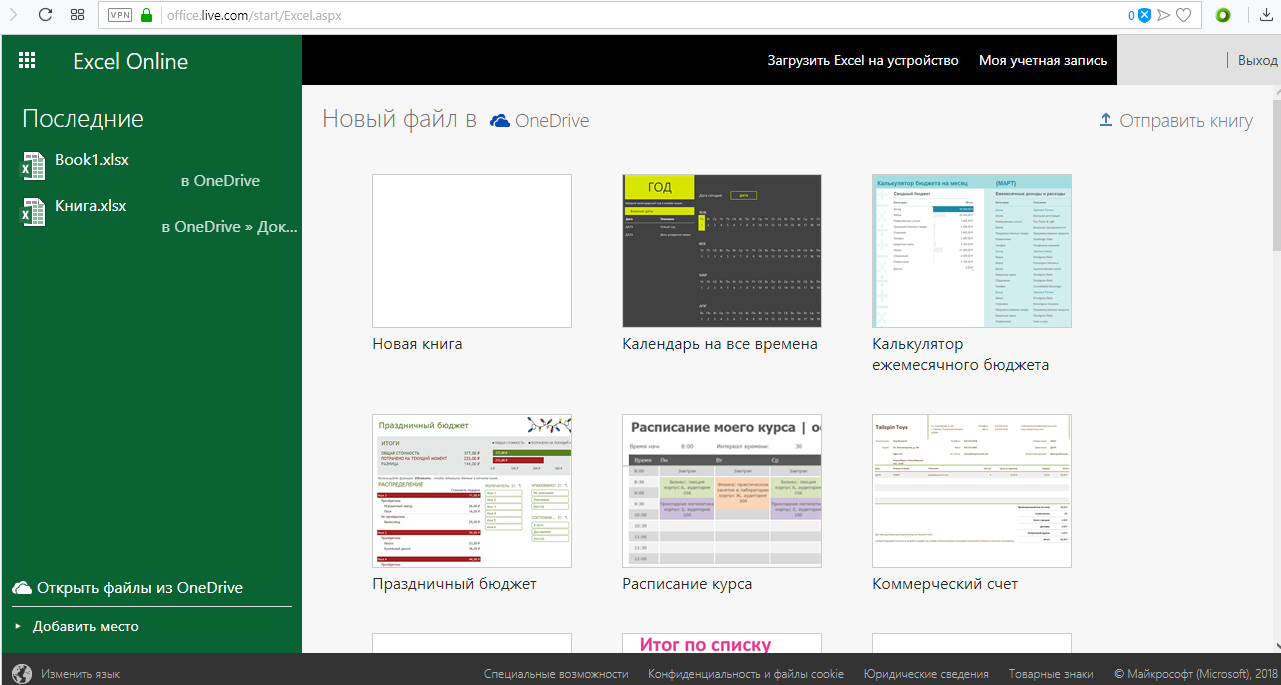Click the OneDrive cloud icon beside Новый файл в
The width and height of the screenshot is (1281, 685).
click(x=500, y=121)
